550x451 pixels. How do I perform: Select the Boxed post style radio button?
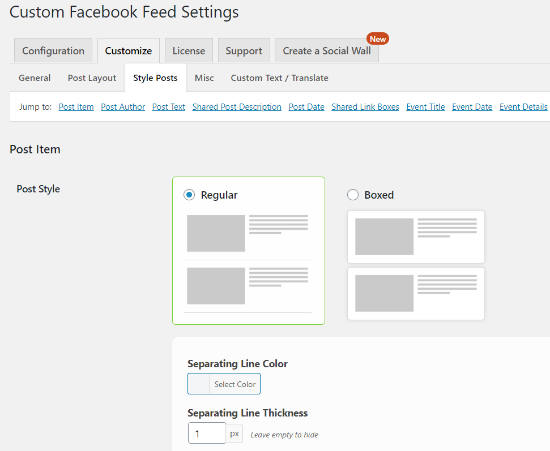pyautogui.click(x=353, y=195)
